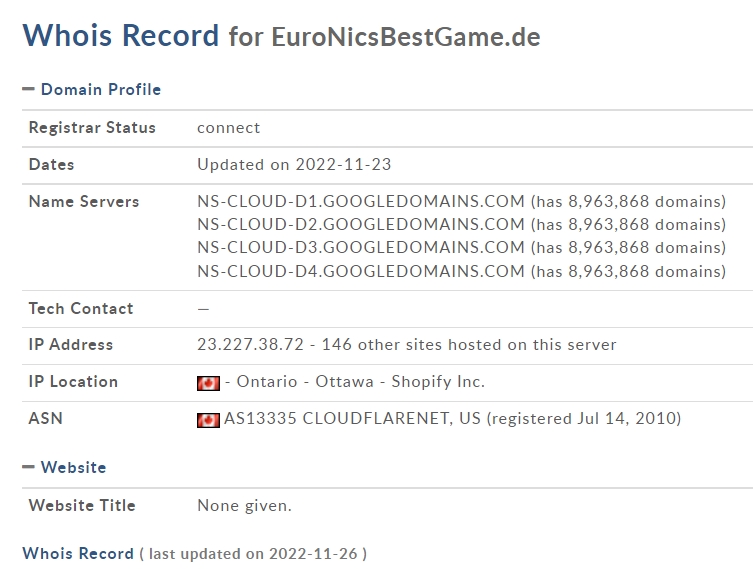Open NS-CLOUD-D4.GOOGLEDOMAINS.COM name server
This screenshot has height=569, width=753.
click(361, 271)
